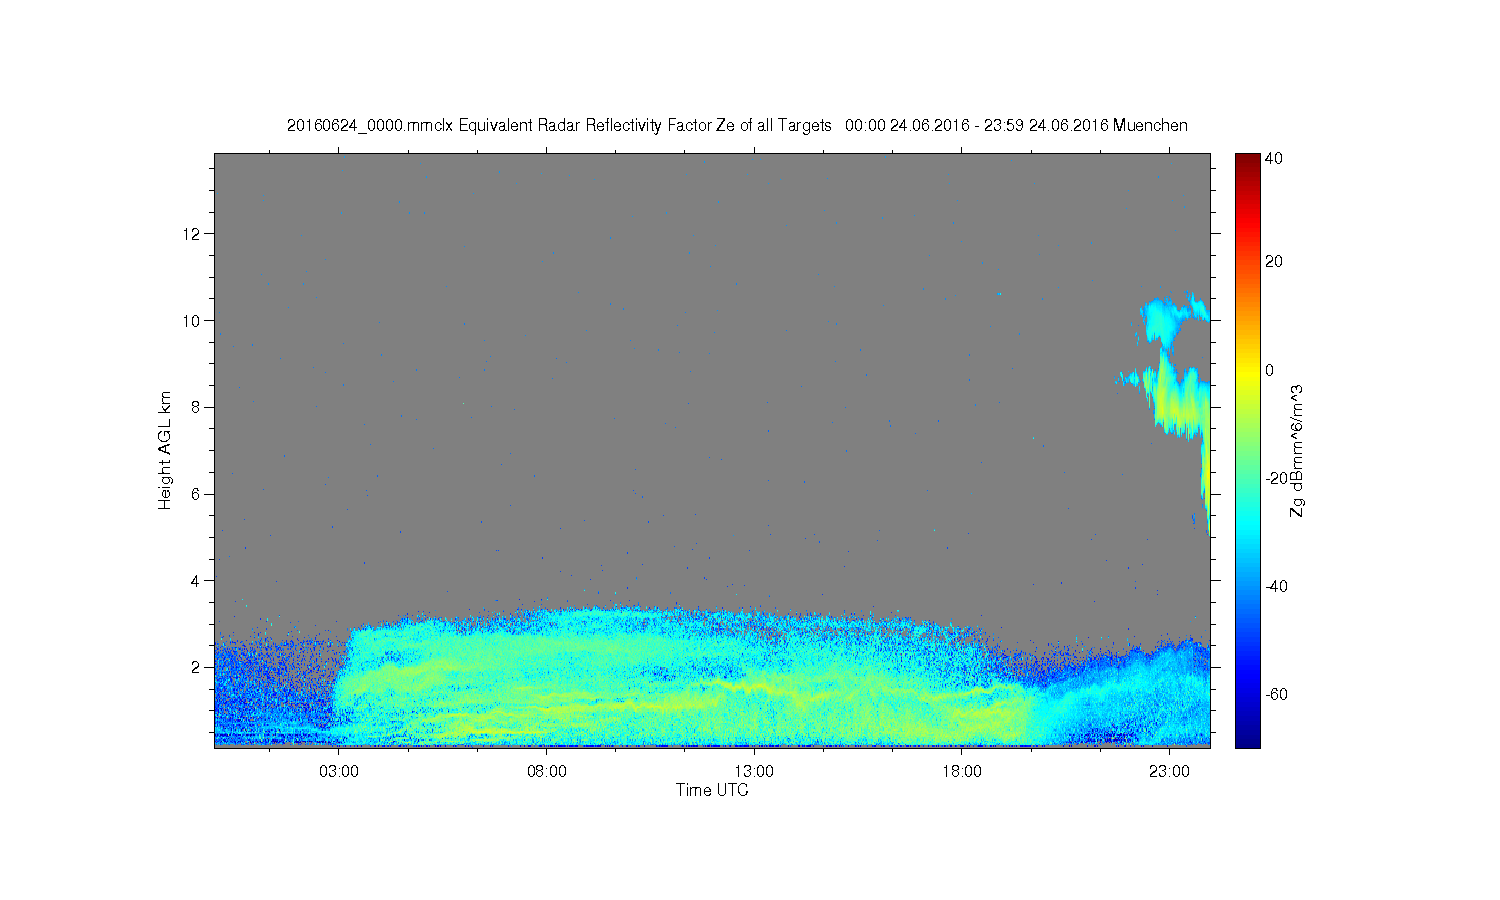
Task: Click the yellow-green cloud echo near 8 km
Action: pyautogui.click(x=1178, y=398)
